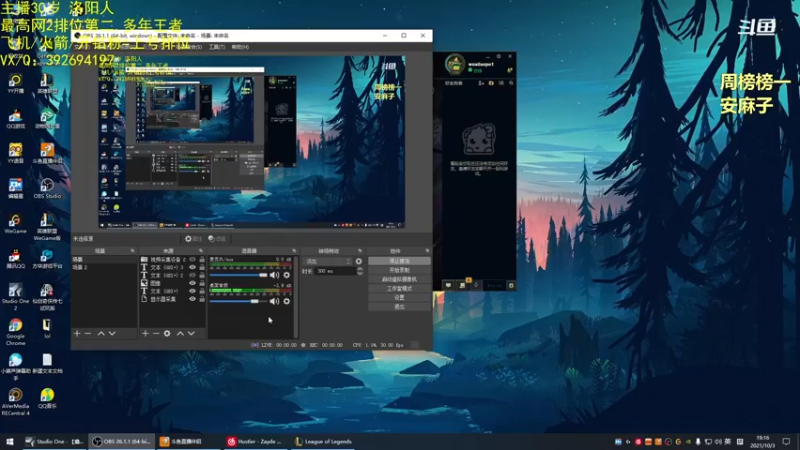The height and width of the screenshot is (450, 800).
Task: Mute the 麦克风/Aux channel speaker icon
Action: [274, 275]
